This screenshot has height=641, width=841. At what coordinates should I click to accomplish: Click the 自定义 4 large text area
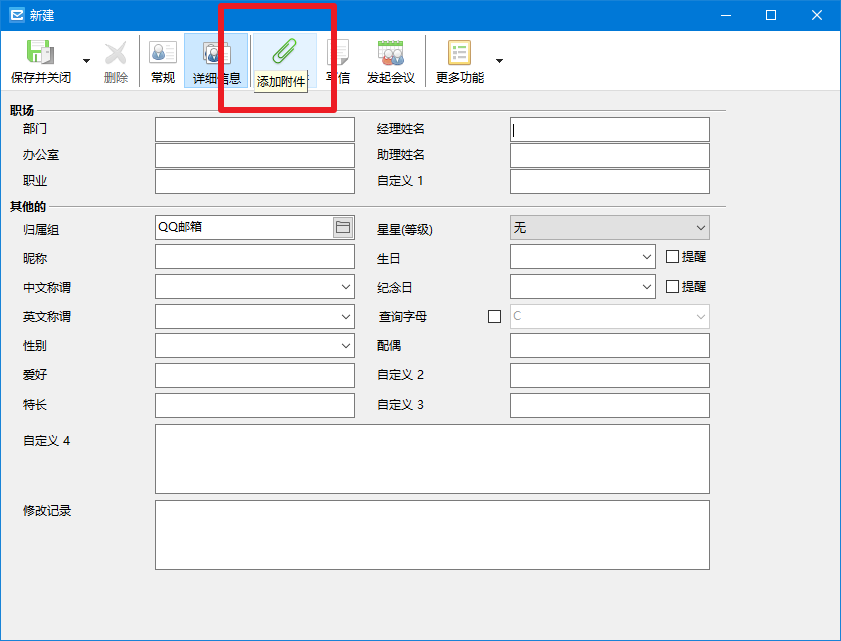(x=432, y=459)
